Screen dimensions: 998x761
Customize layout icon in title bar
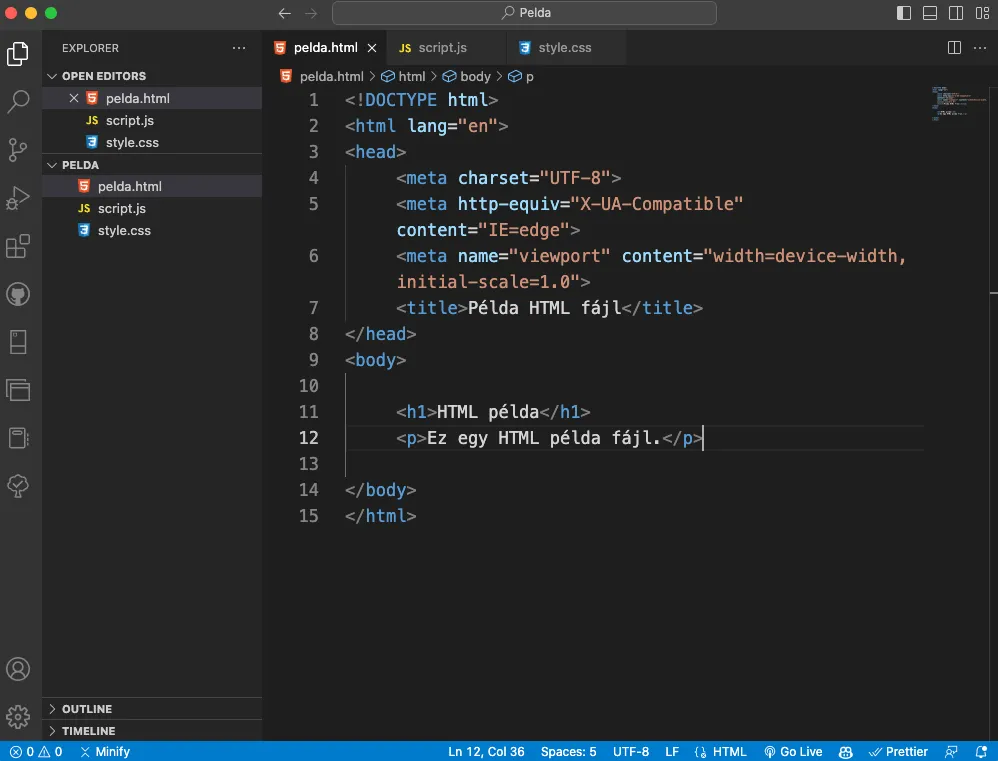coord(982,13)
